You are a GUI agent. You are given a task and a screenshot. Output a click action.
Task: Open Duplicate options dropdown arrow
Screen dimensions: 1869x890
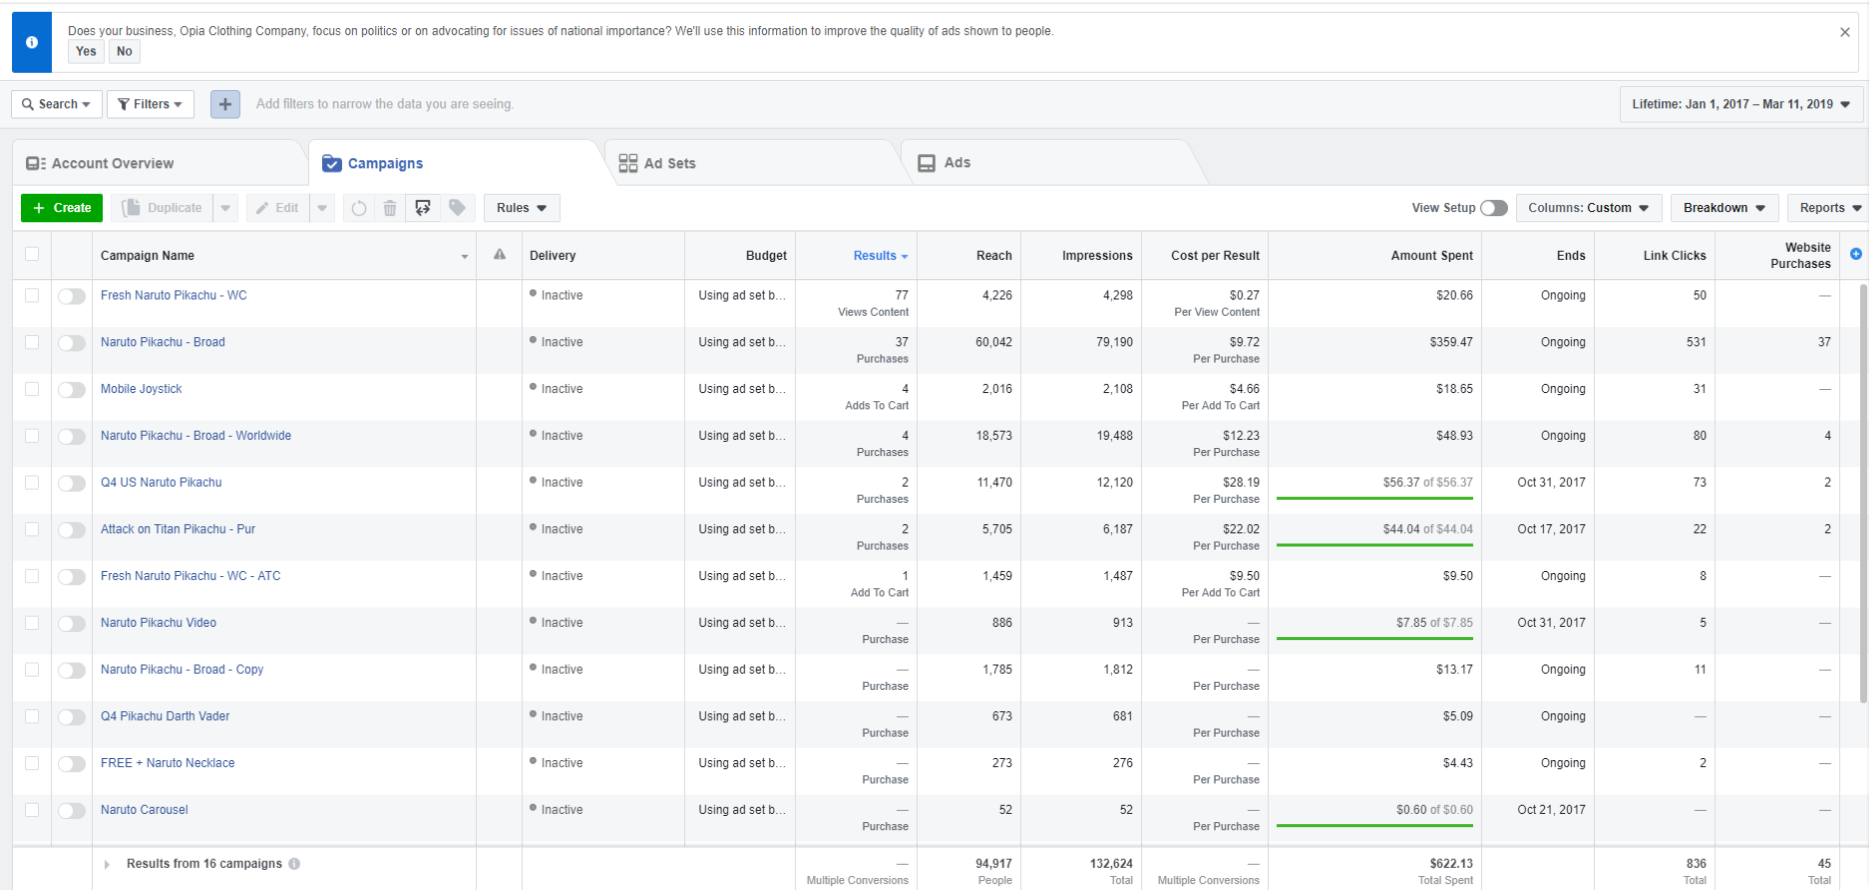tap(226, 208)
